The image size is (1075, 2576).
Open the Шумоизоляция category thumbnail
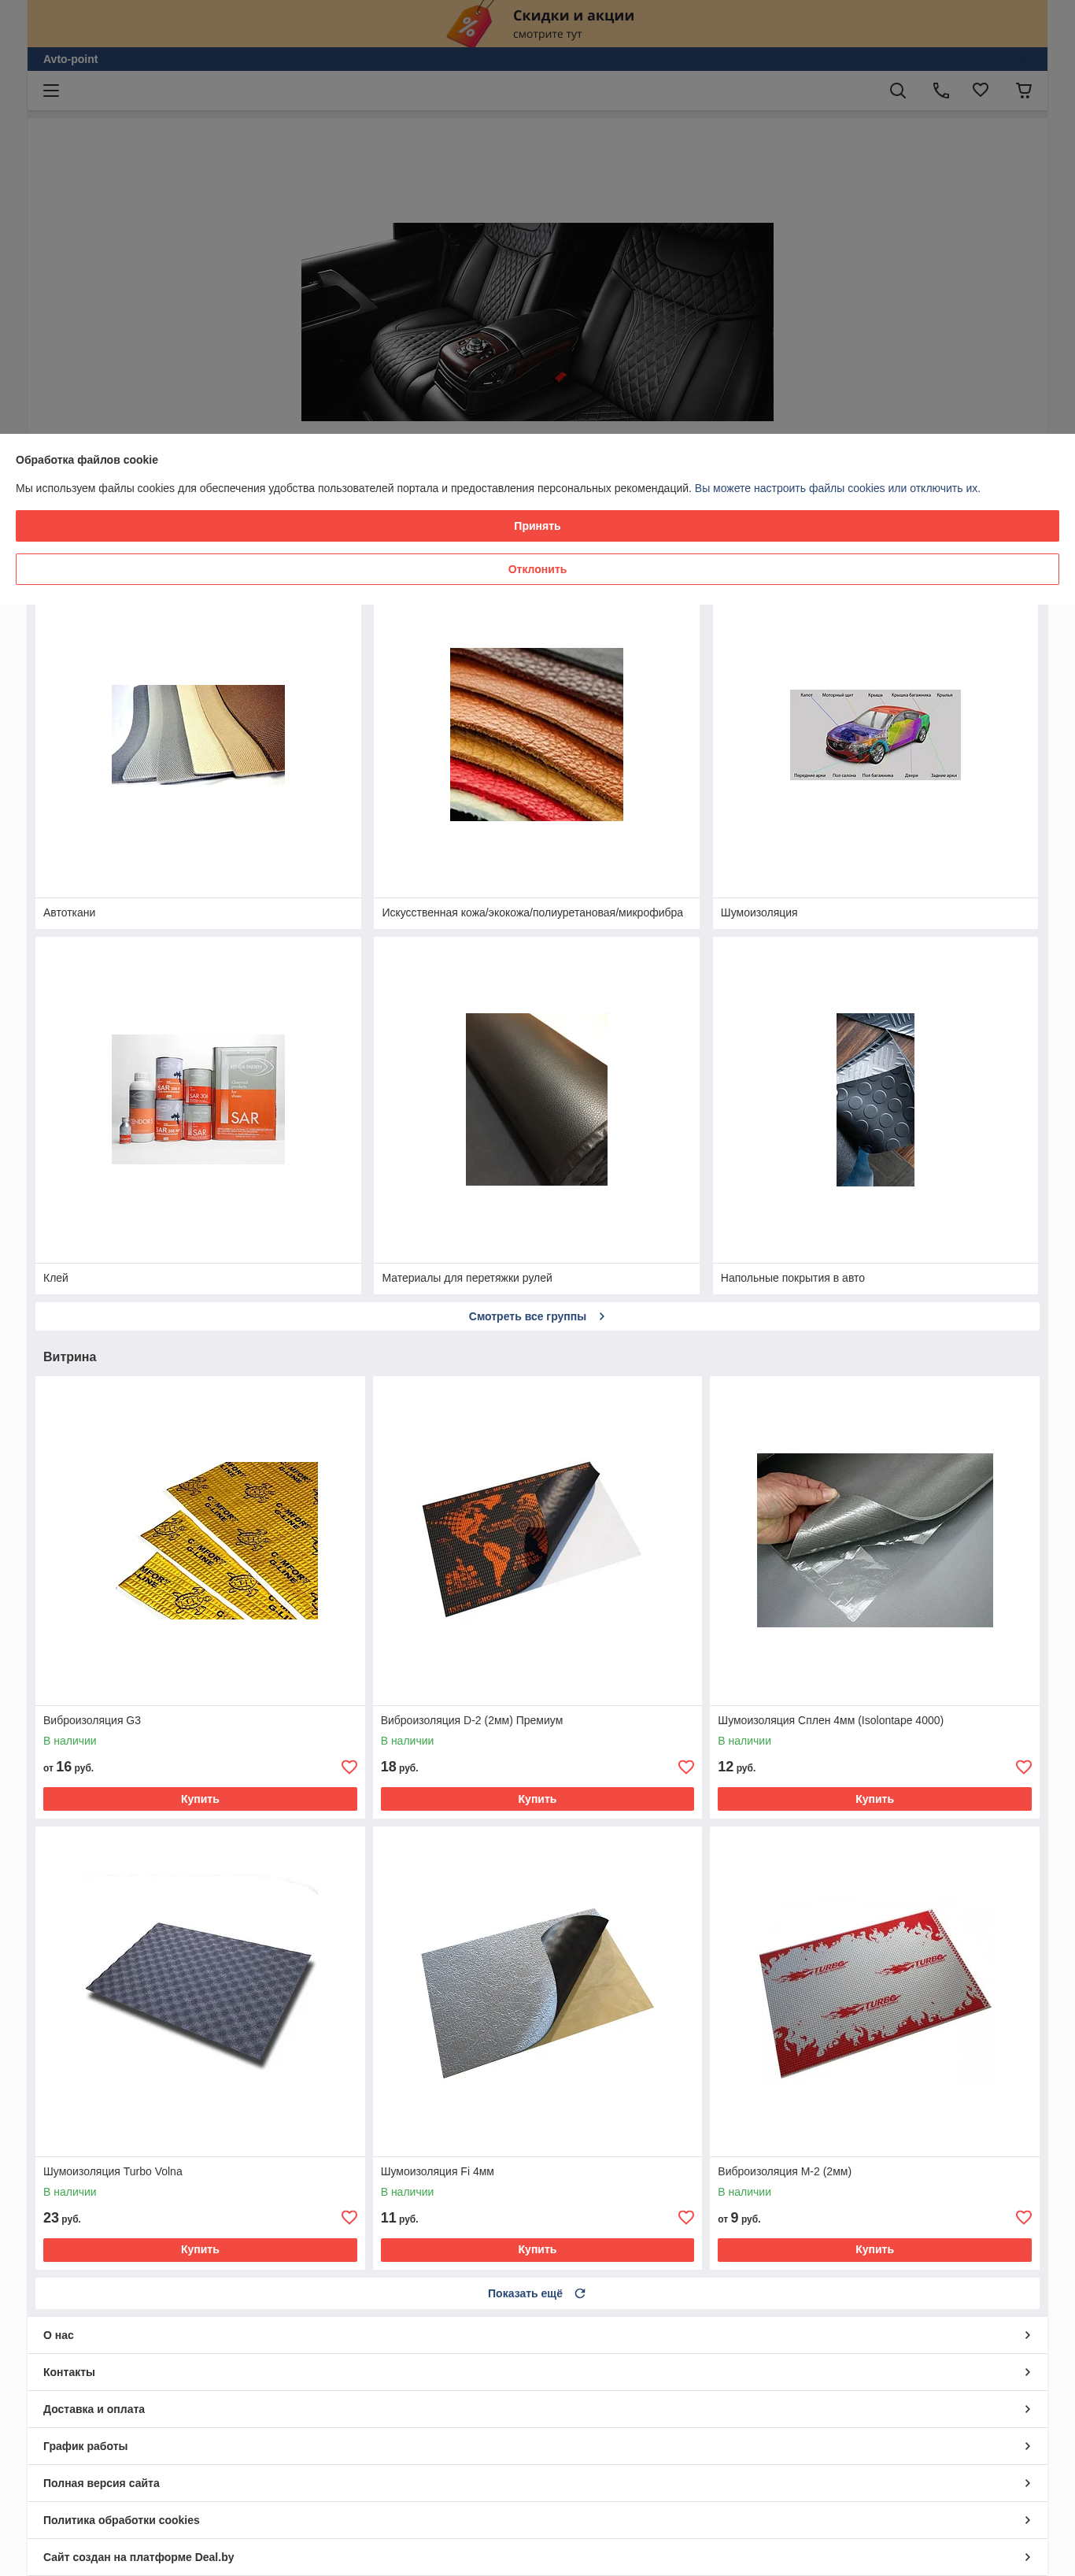(875, 735)
